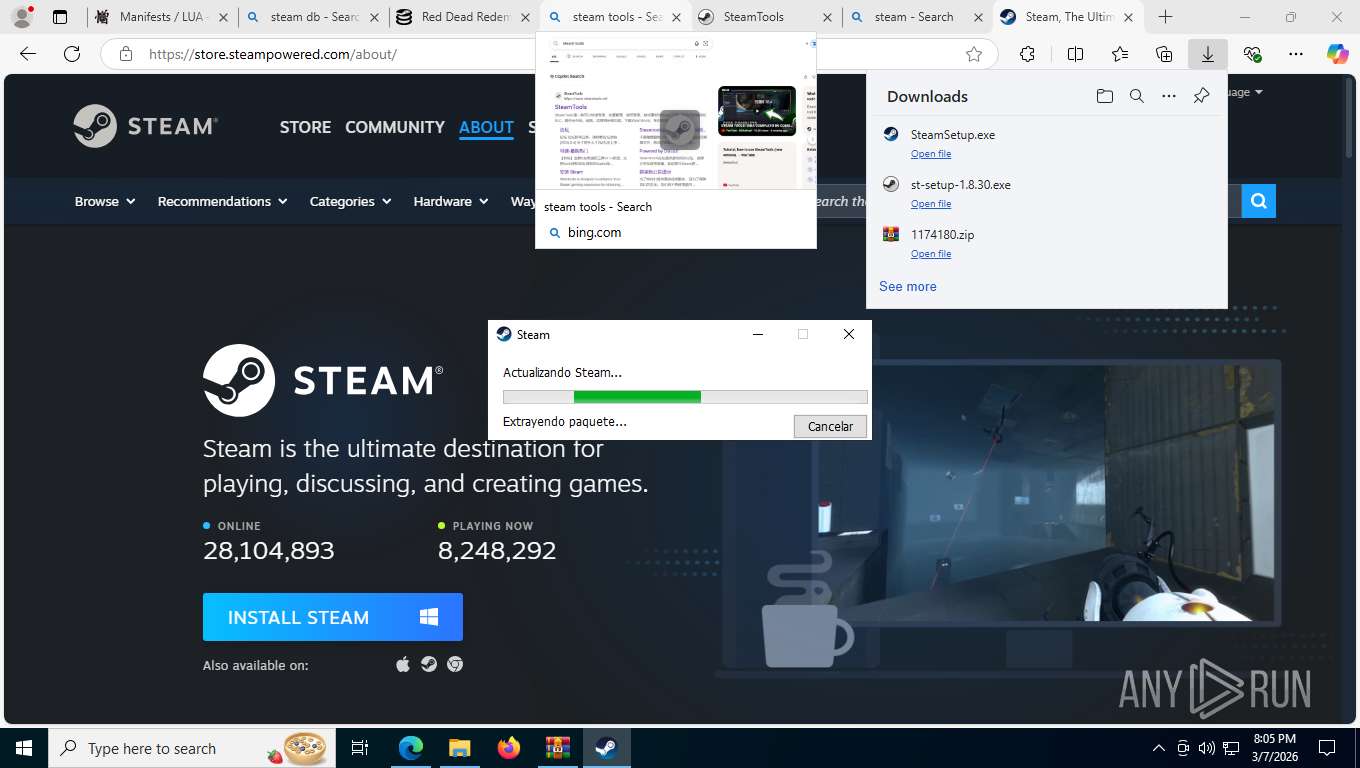This screenshot has width=1360, height=768.
Task: Expand the Recommendations dropdown
Action: (223, 201)
